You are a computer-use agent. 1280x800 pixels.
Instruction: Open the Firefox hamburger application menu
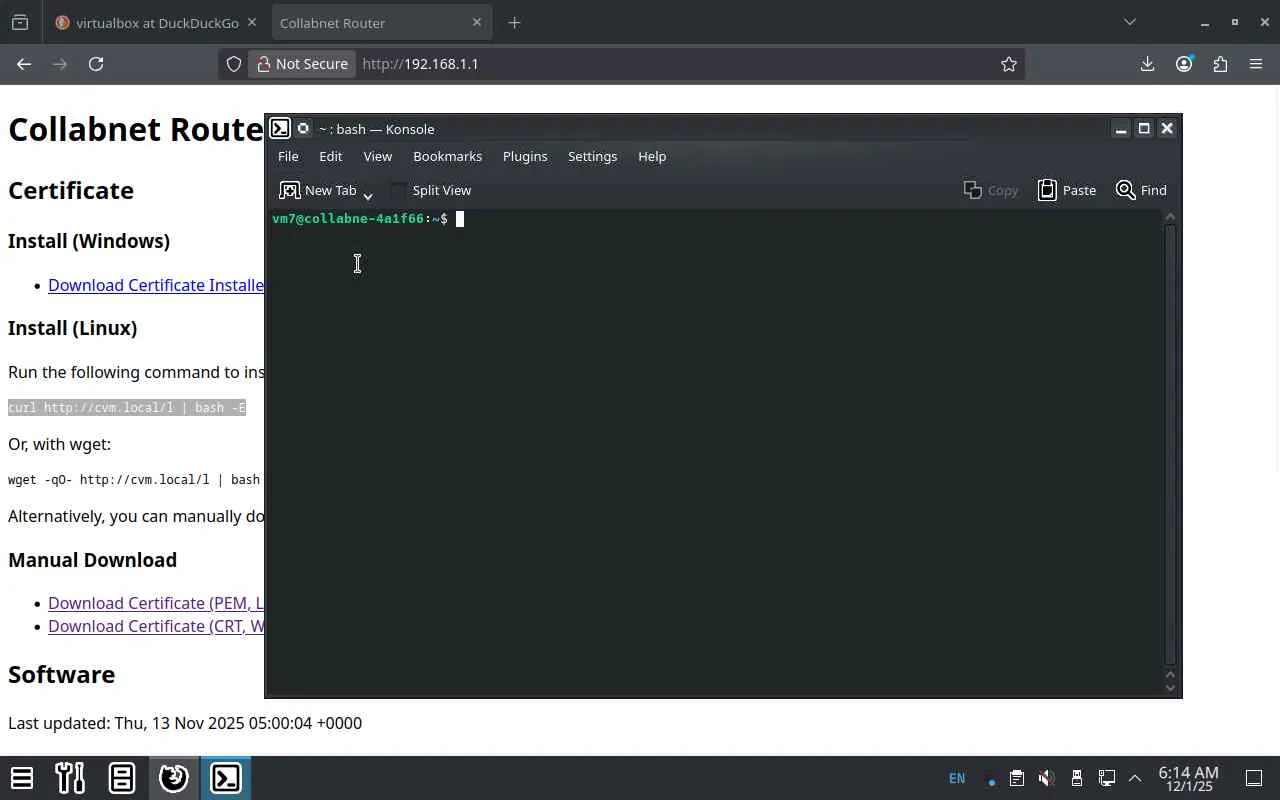click(x=1256, y=64)
